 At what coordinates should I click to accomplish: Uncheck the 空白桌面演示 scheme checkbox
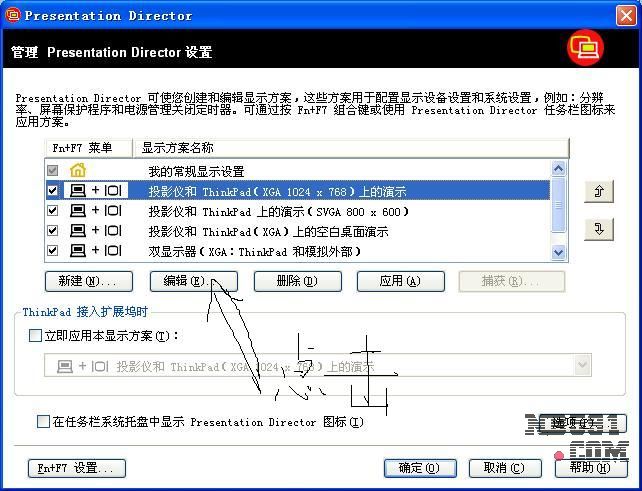pos(52,231)
